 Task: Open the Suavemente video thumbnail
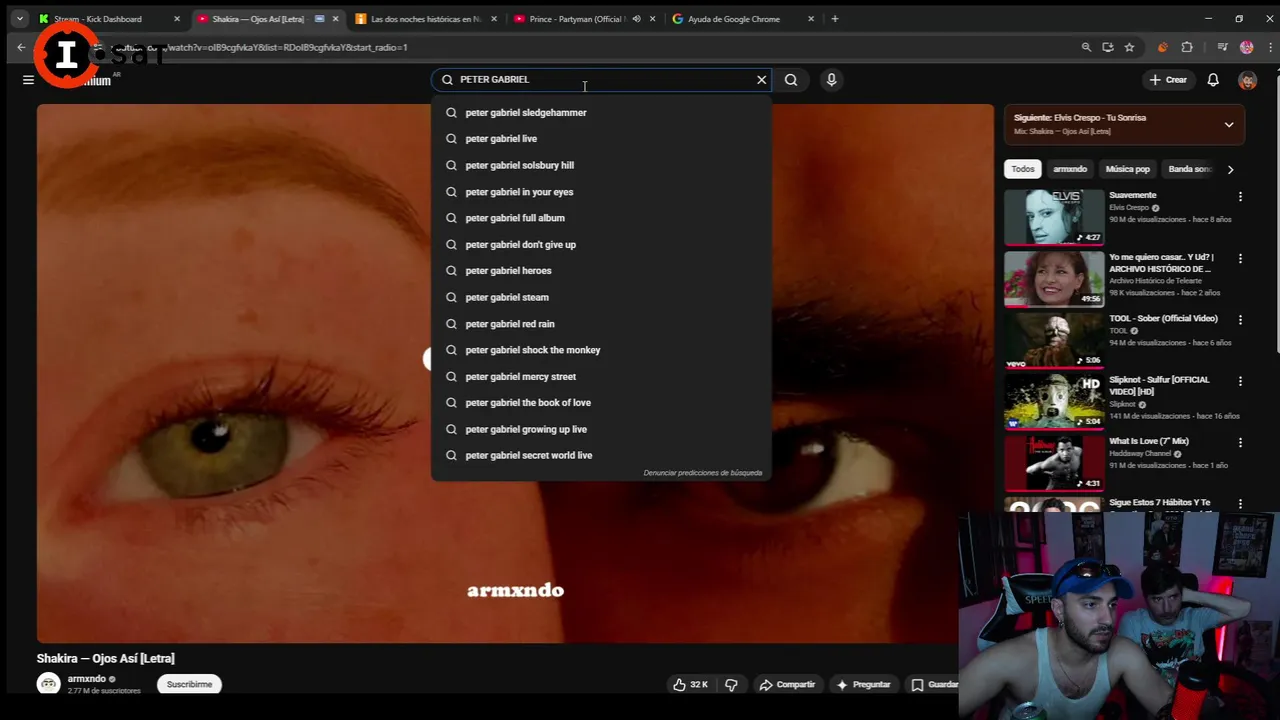(x=1054, y=217)
